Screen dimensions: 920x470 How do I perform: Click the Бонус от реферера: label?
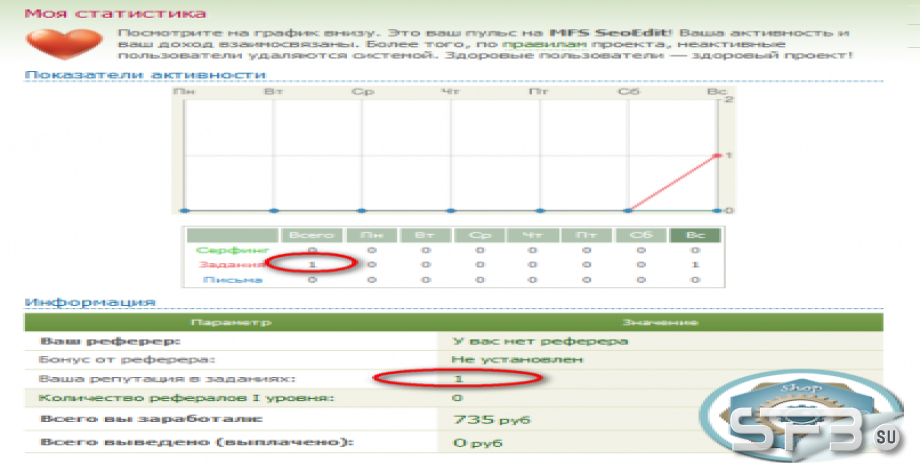point(127,359)
